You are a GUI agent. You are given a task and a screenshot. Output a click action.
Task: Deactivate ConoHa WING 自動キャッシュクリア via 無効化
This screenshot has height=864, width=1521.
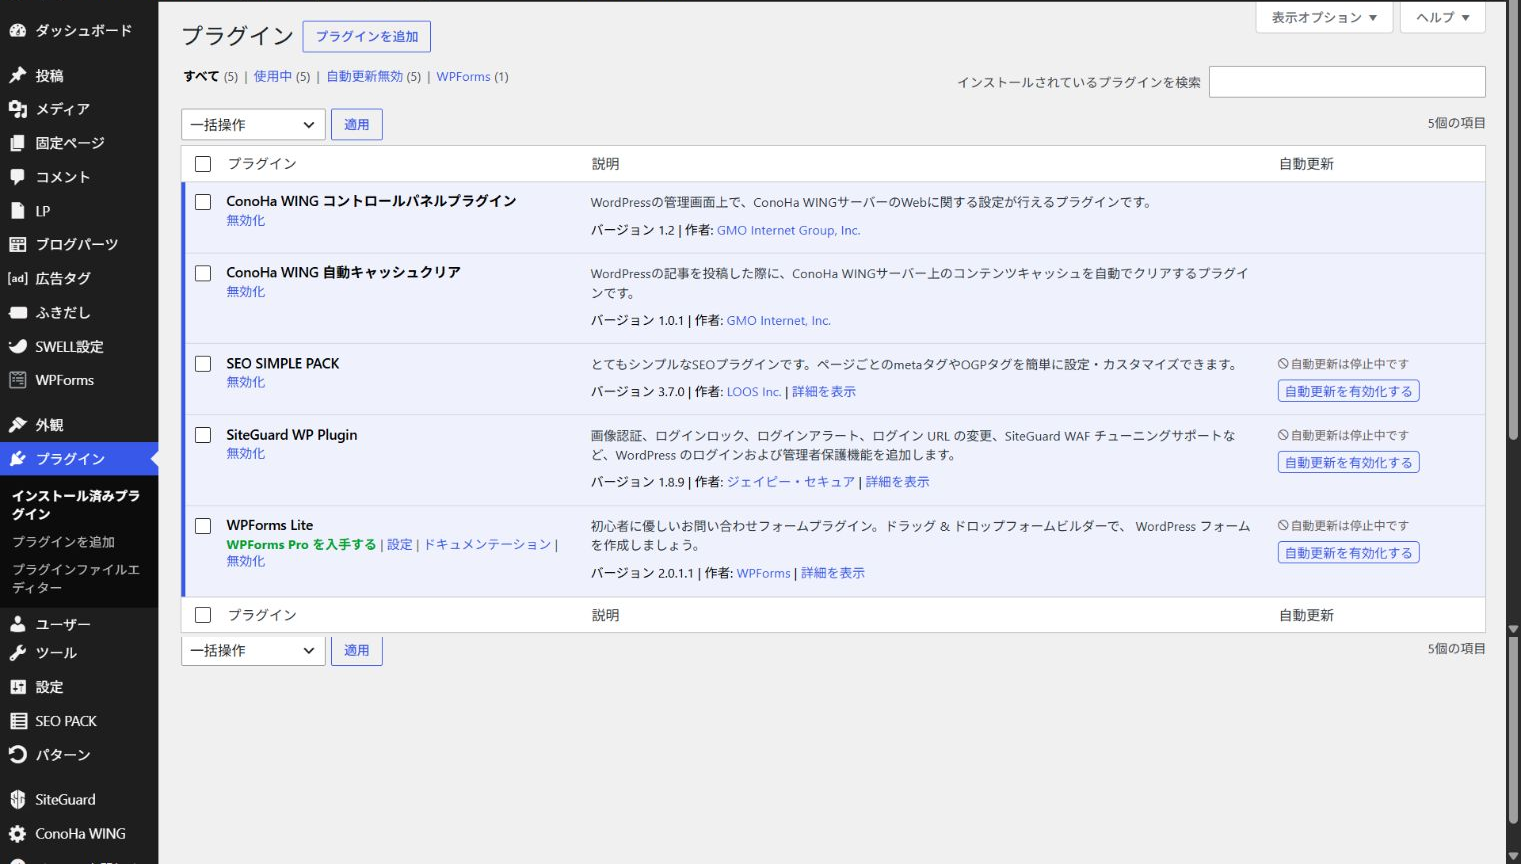tap(246, 291)
